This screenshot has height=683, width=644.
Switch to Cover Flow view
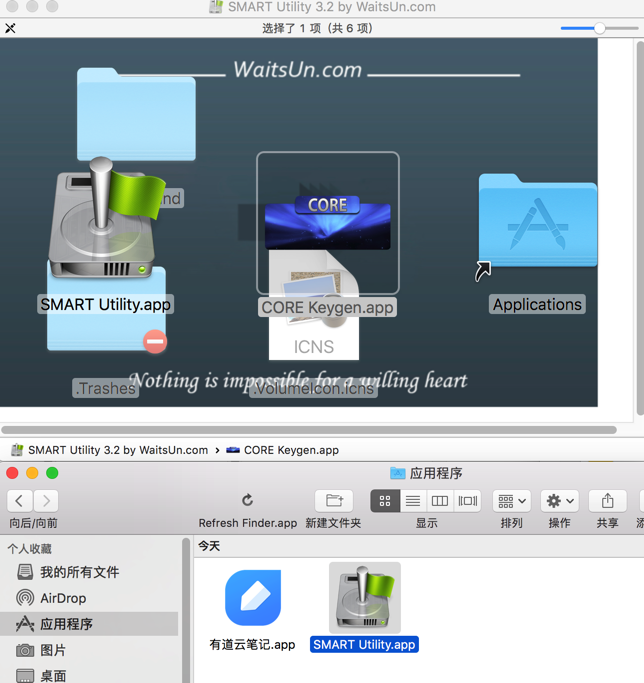point(468,501)
